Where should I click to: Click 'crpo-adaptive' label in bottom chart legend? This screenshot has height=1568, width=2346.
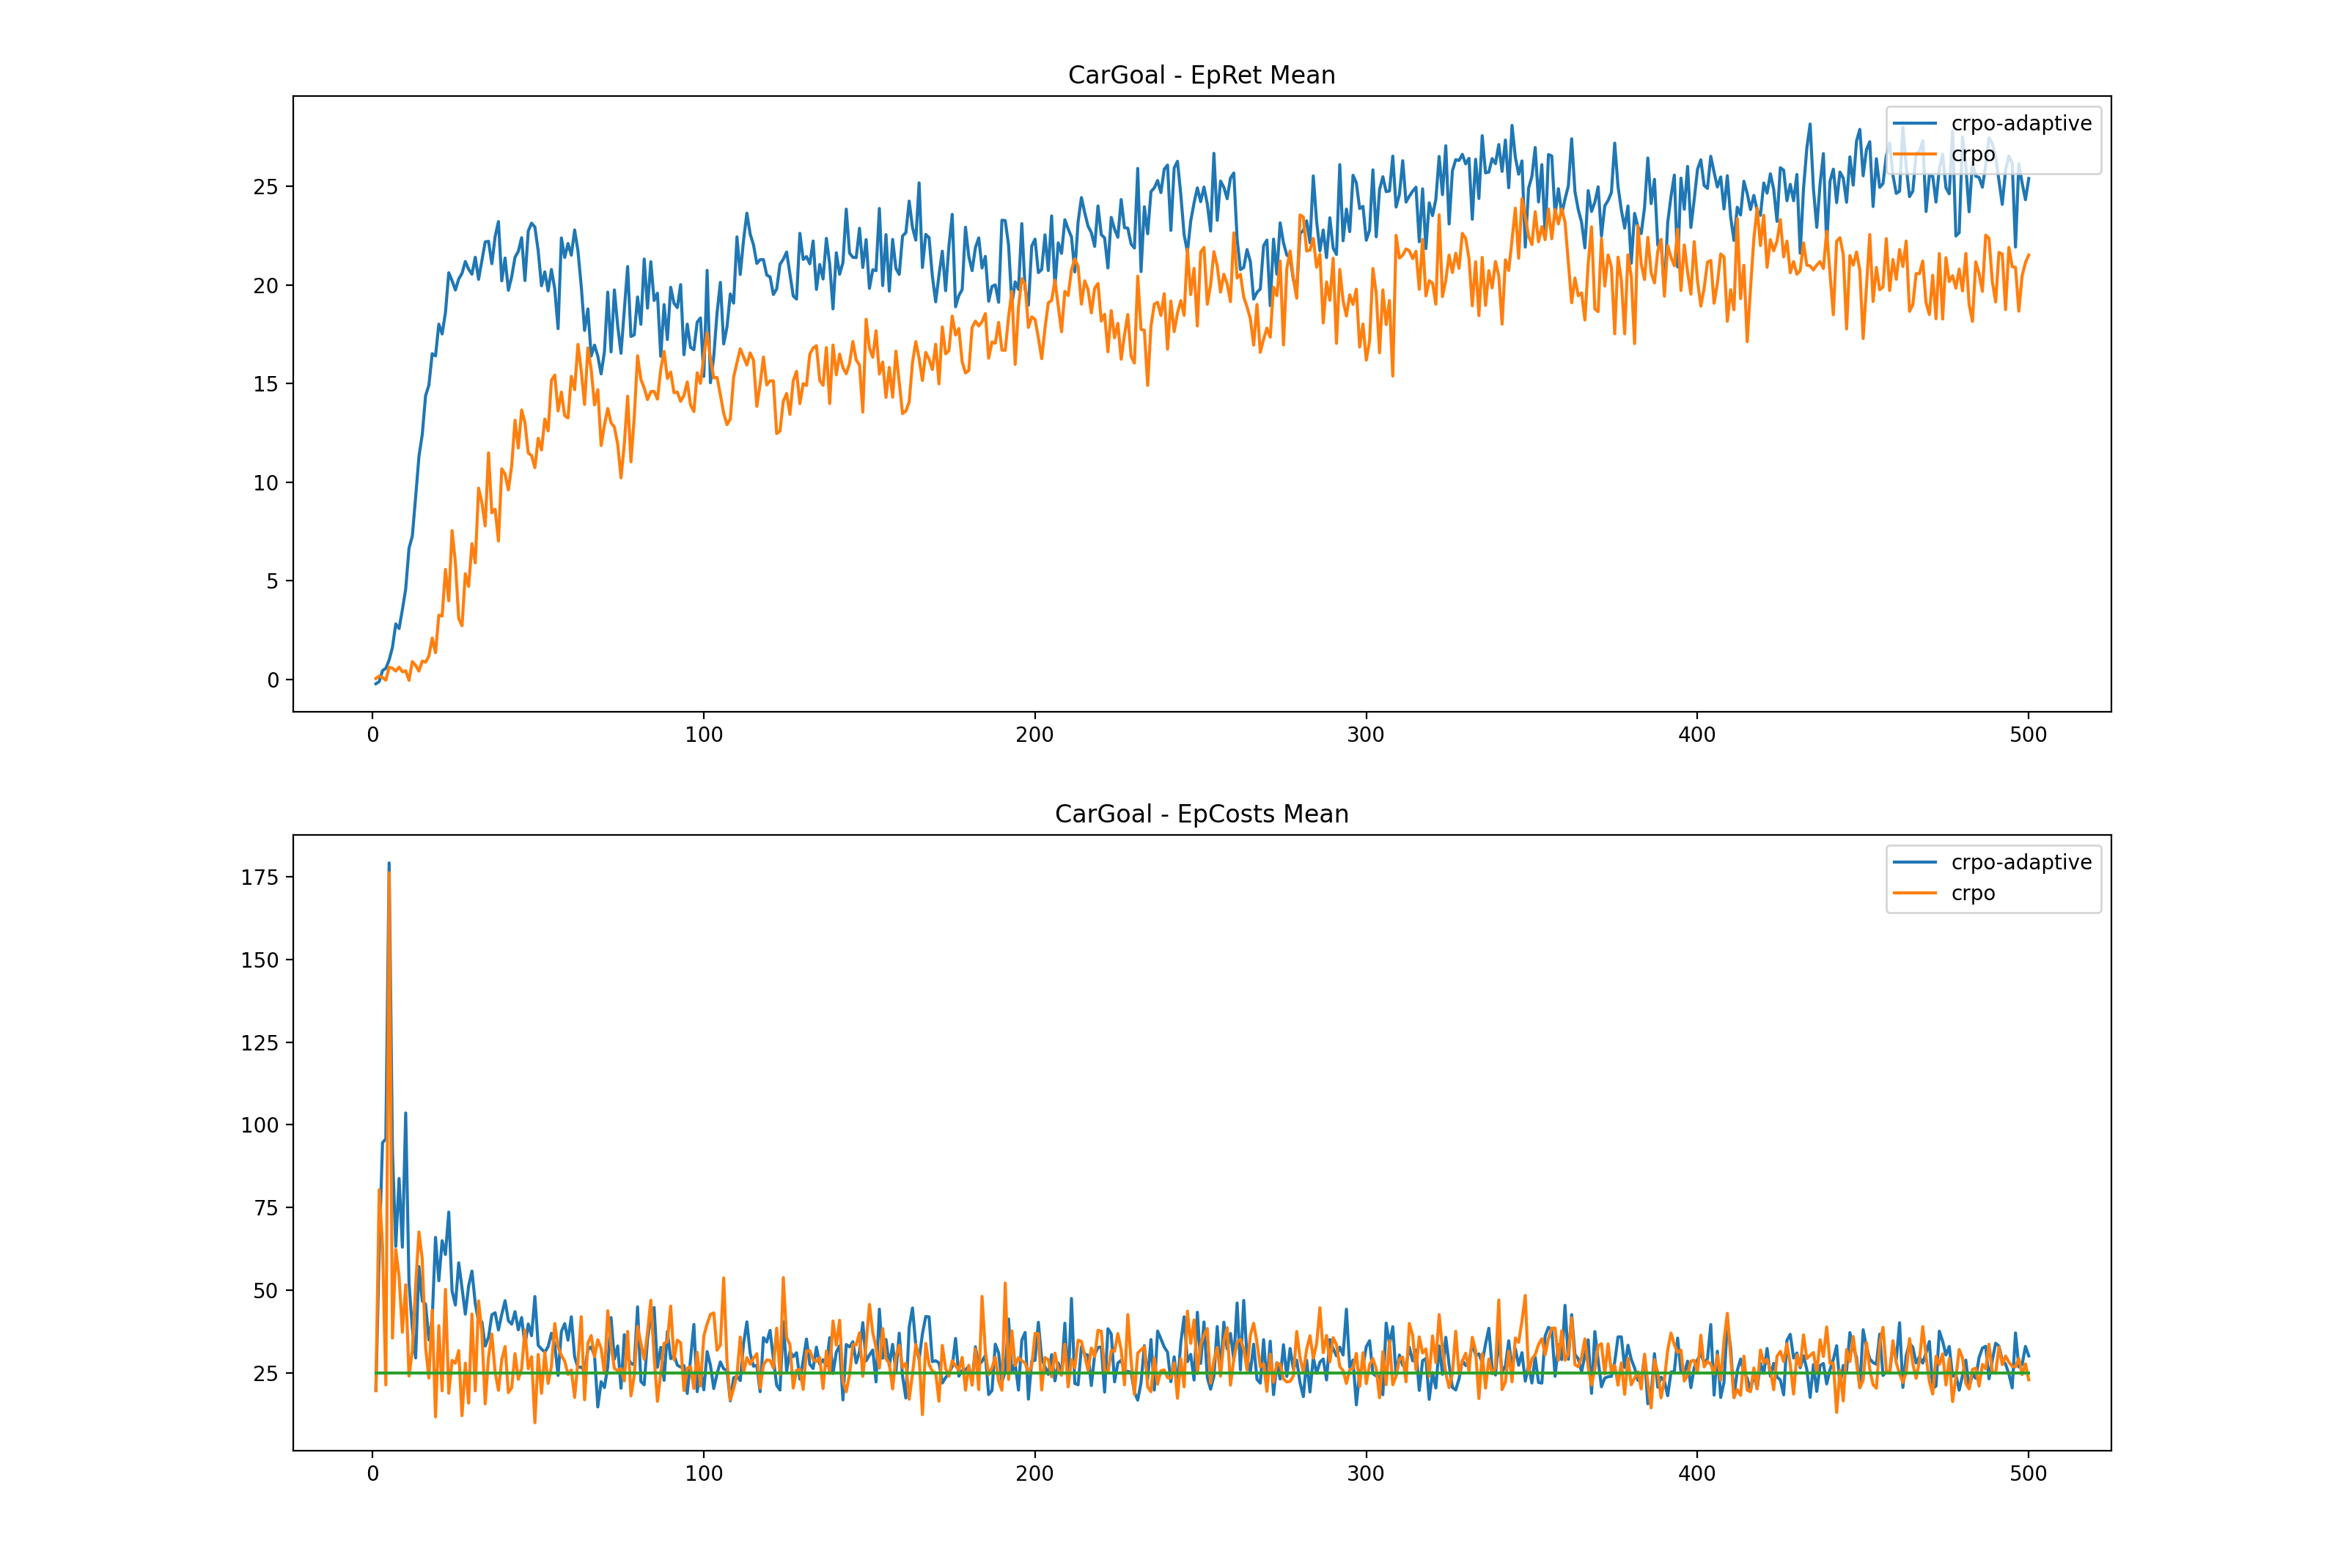click(x=2021, y=863)
